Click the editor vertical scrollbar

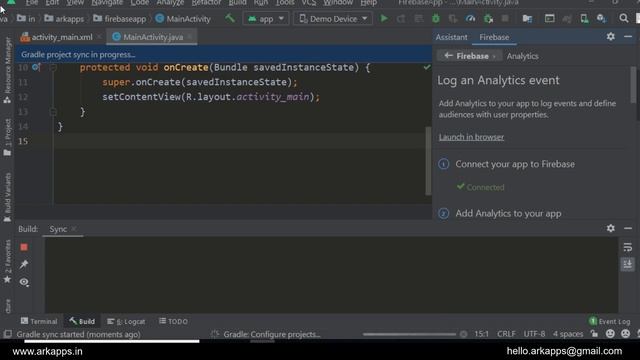[428, 161]
